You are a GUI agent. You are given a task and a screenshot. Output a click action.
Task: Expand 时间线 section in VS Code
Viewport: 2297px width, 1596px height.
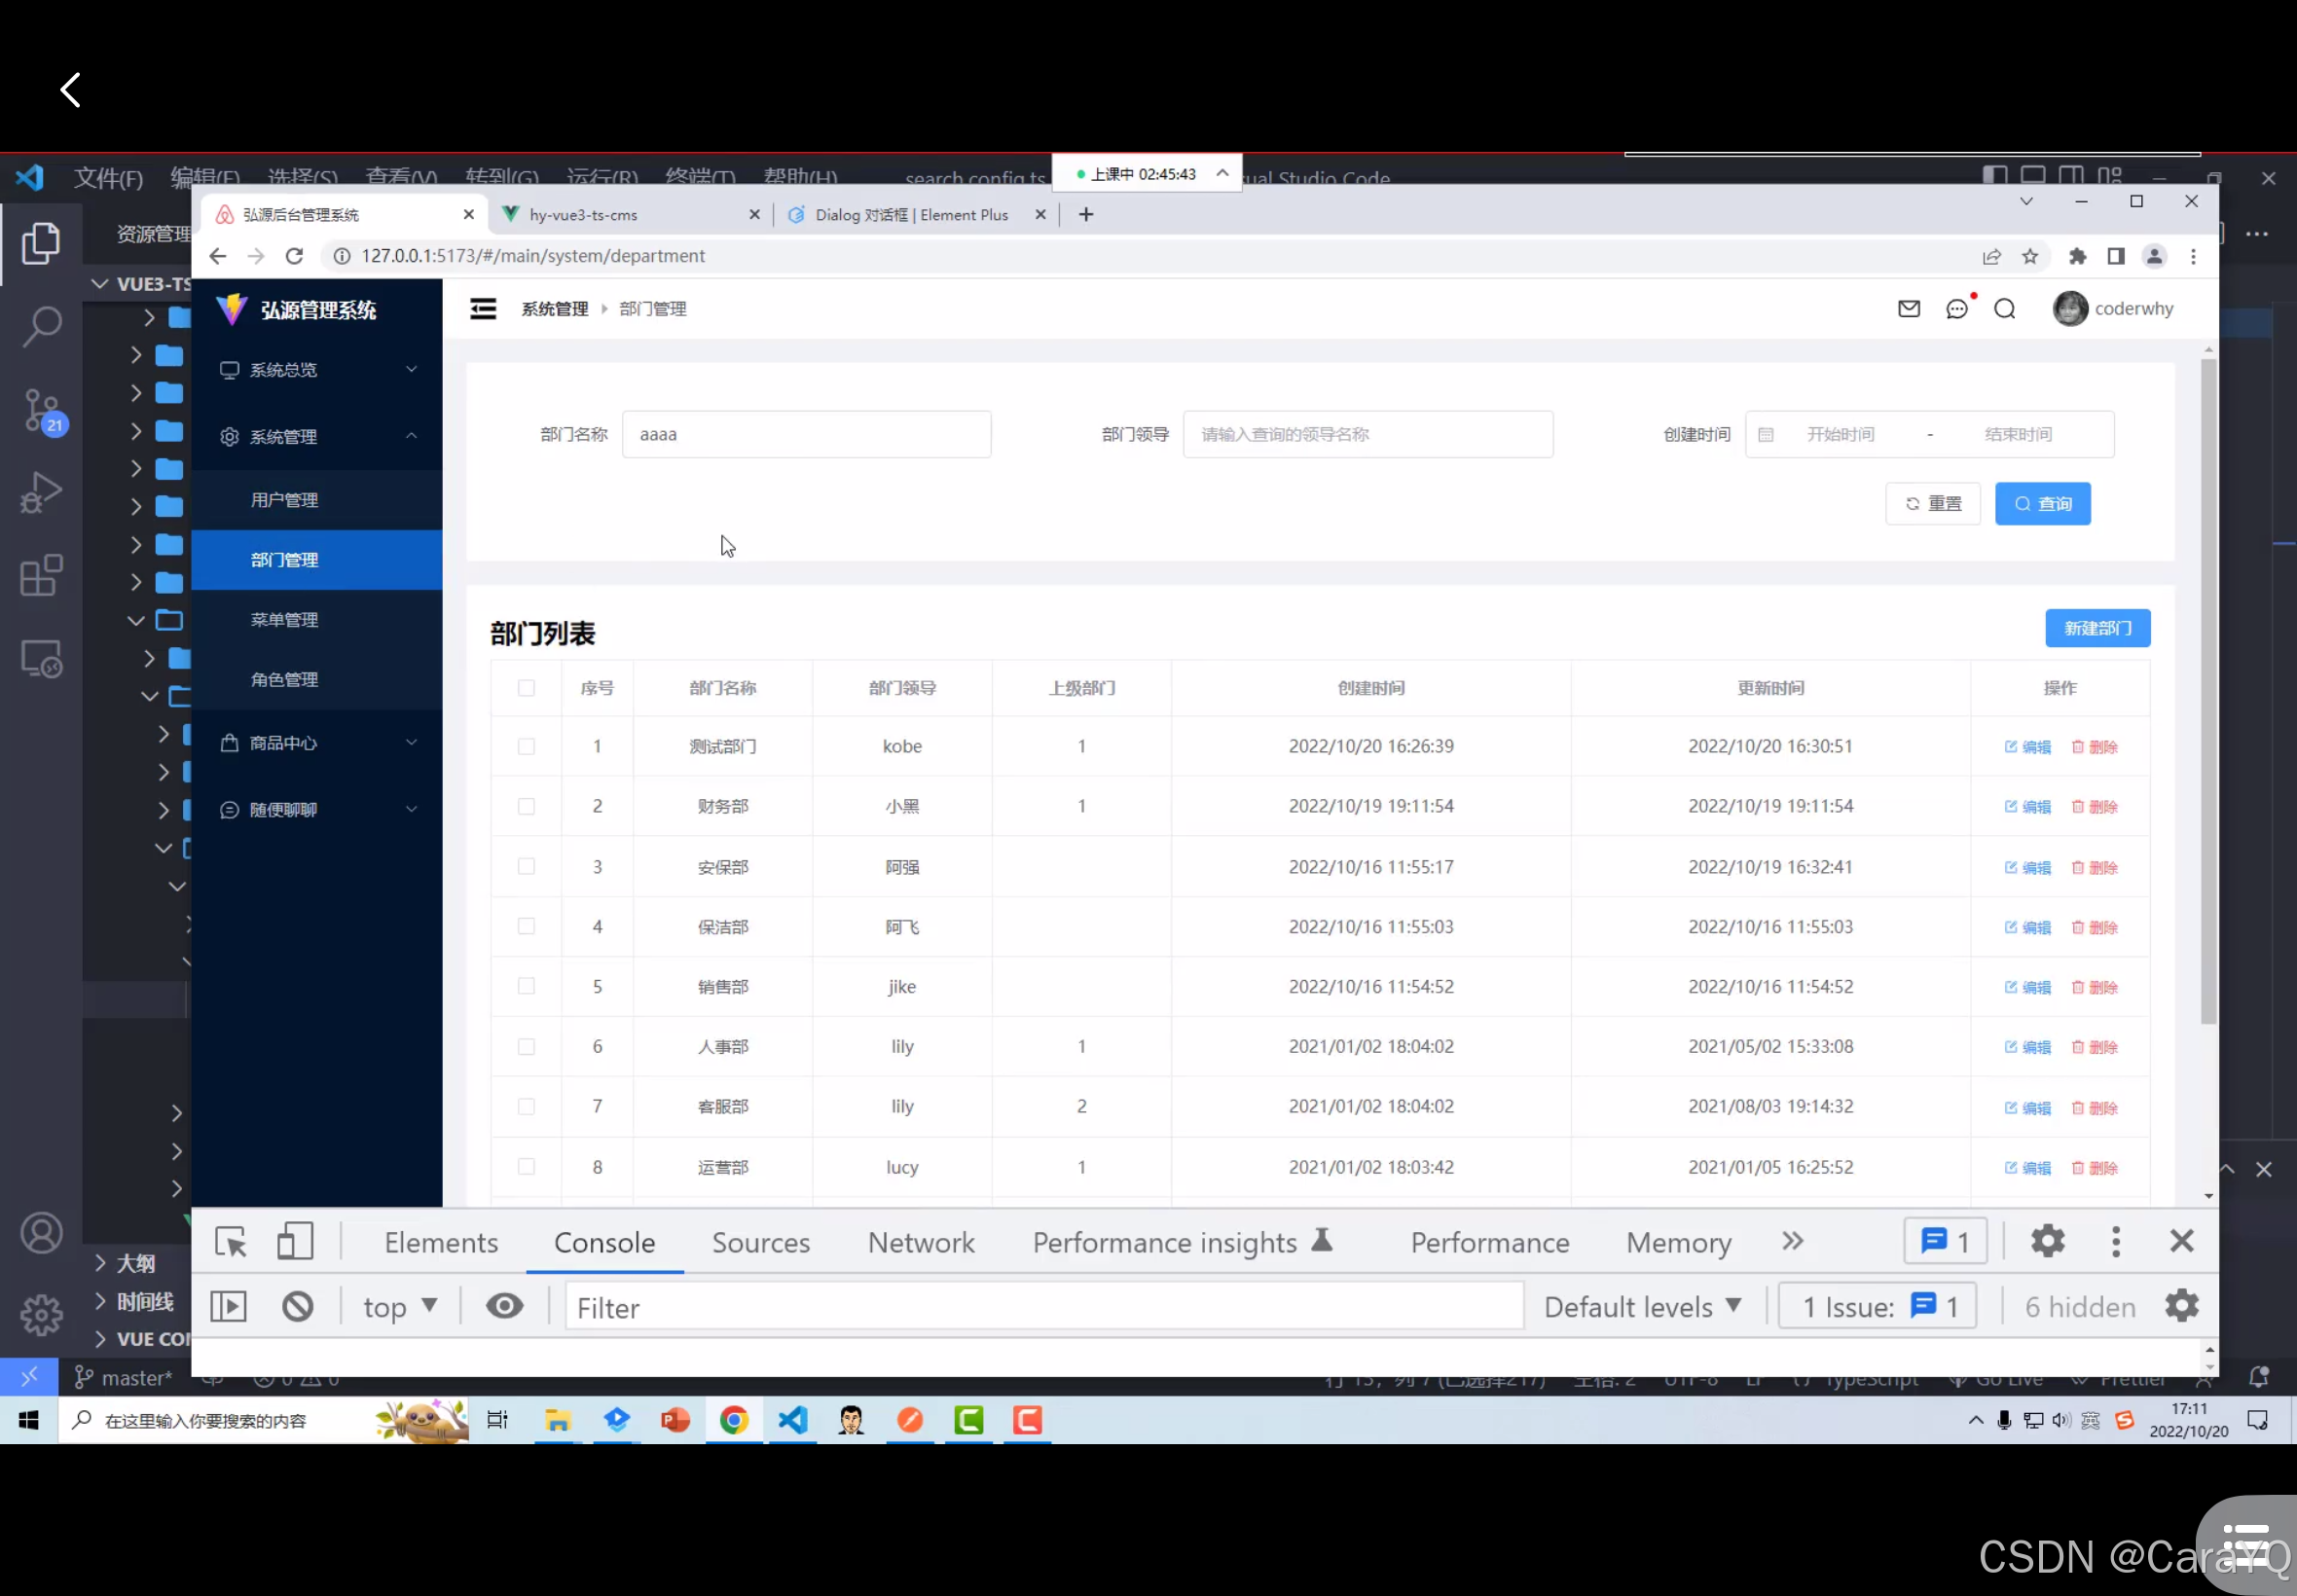(x=145, y=1301)
